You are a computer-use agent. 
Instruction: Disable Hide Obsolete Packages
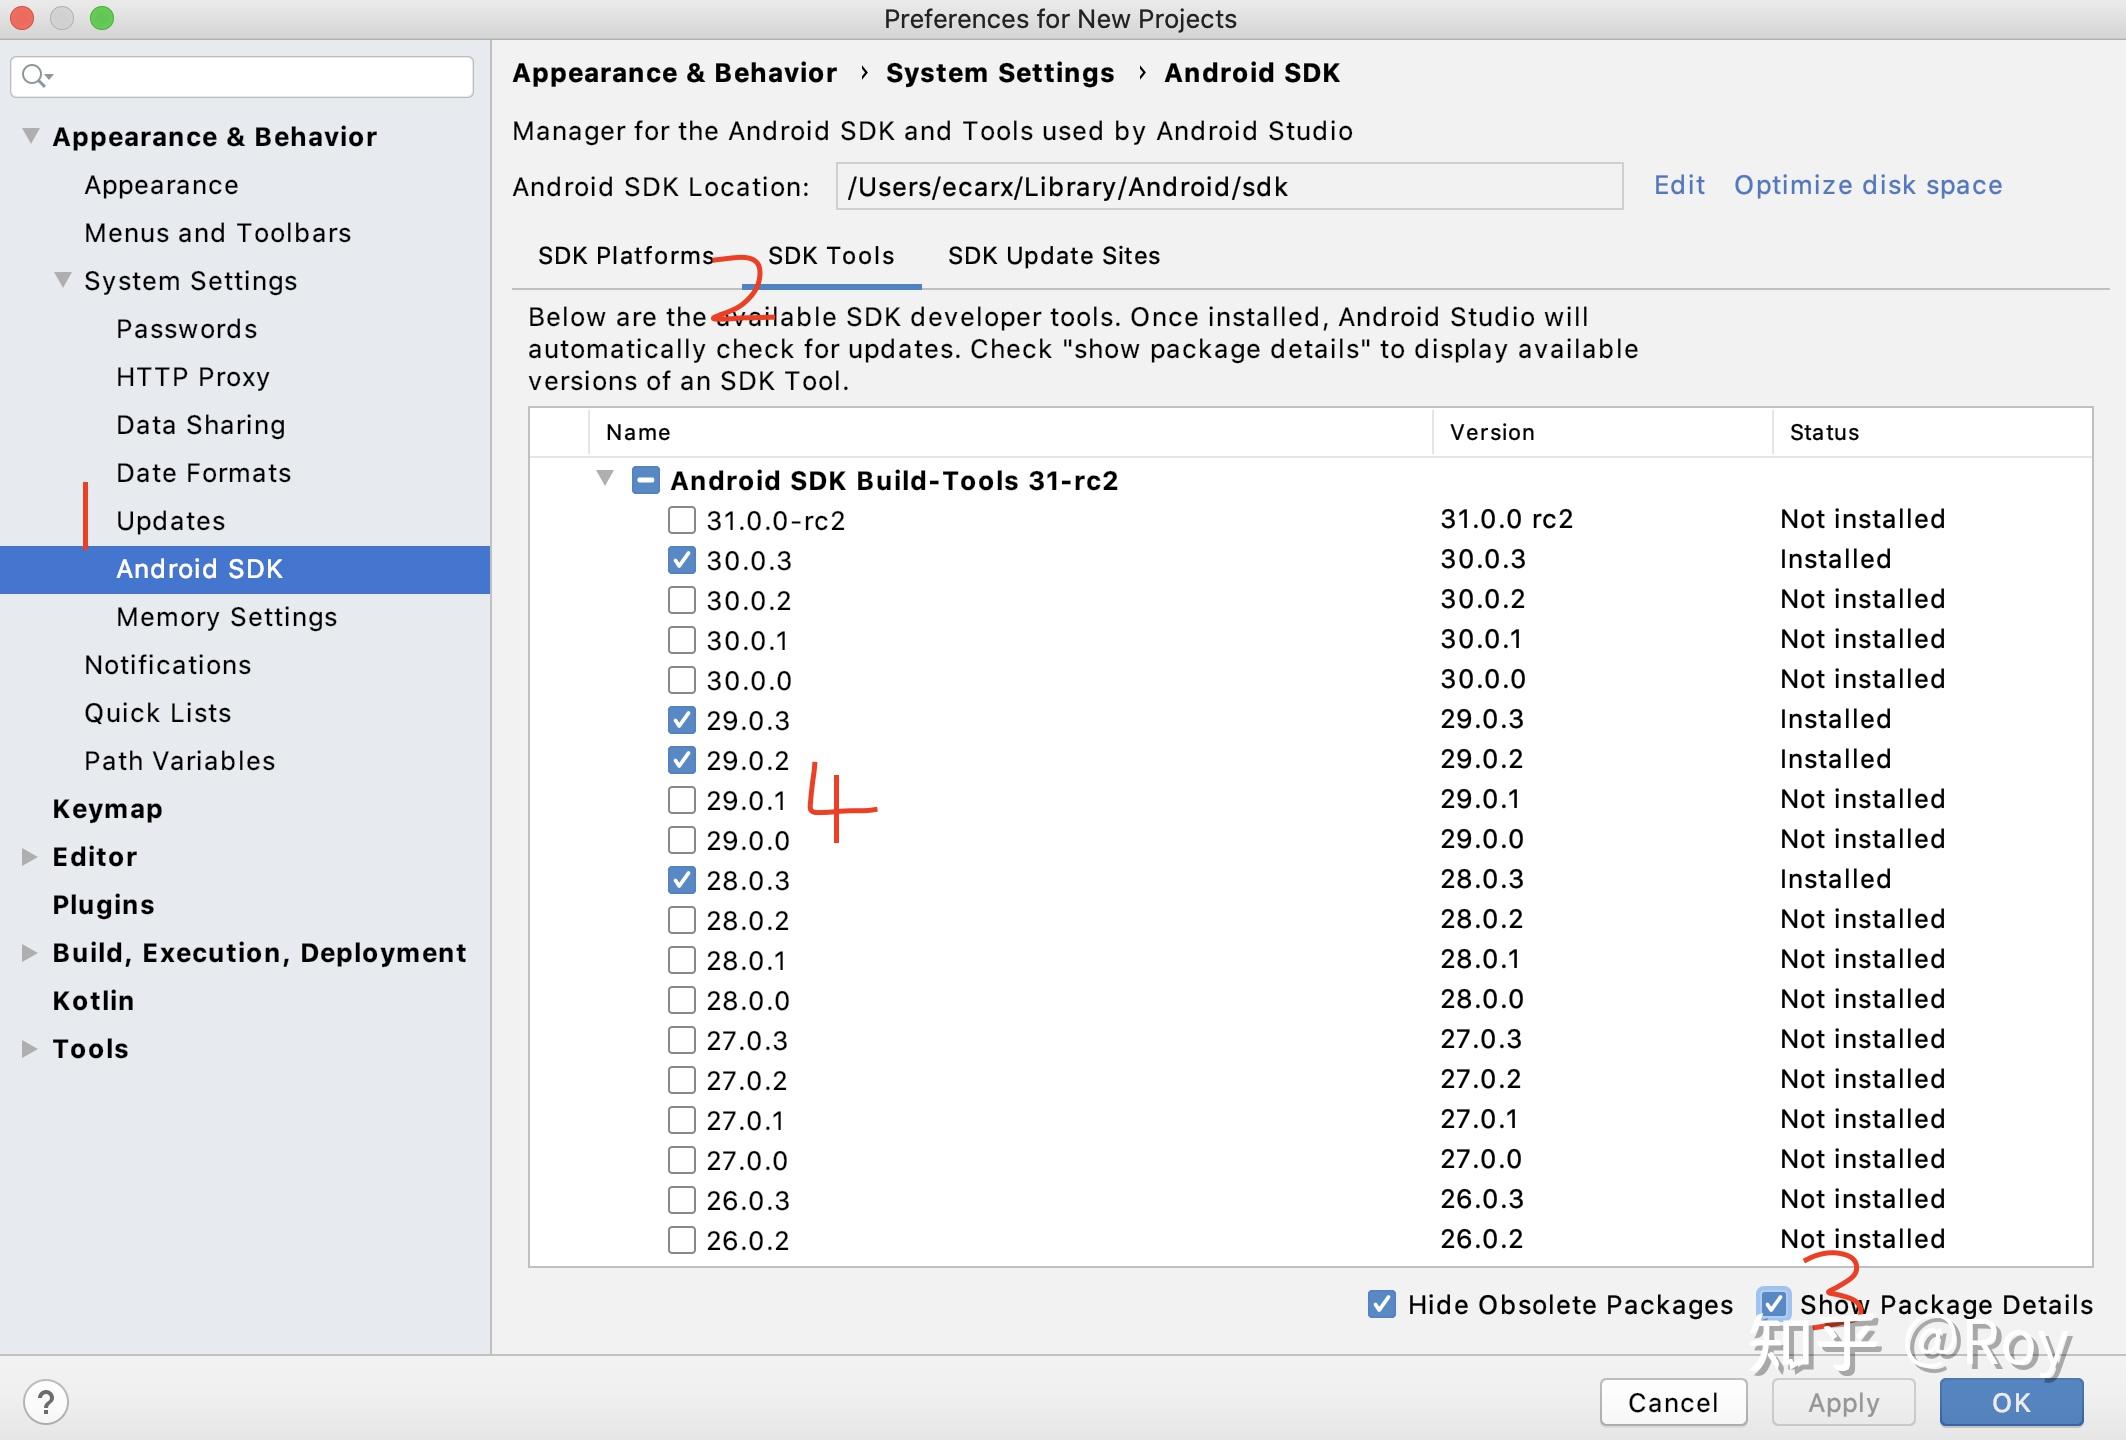pos(1381,1304)
